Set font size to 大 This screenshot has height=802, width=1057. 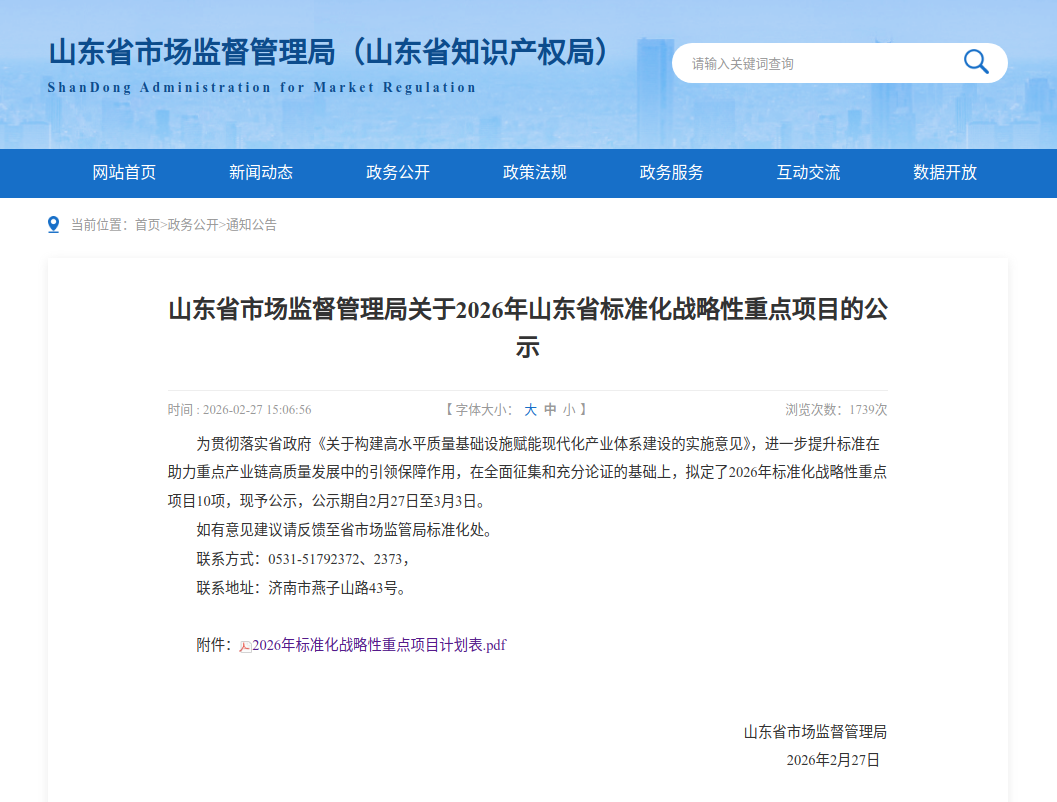pyautogui.click(x=531, y=409)
